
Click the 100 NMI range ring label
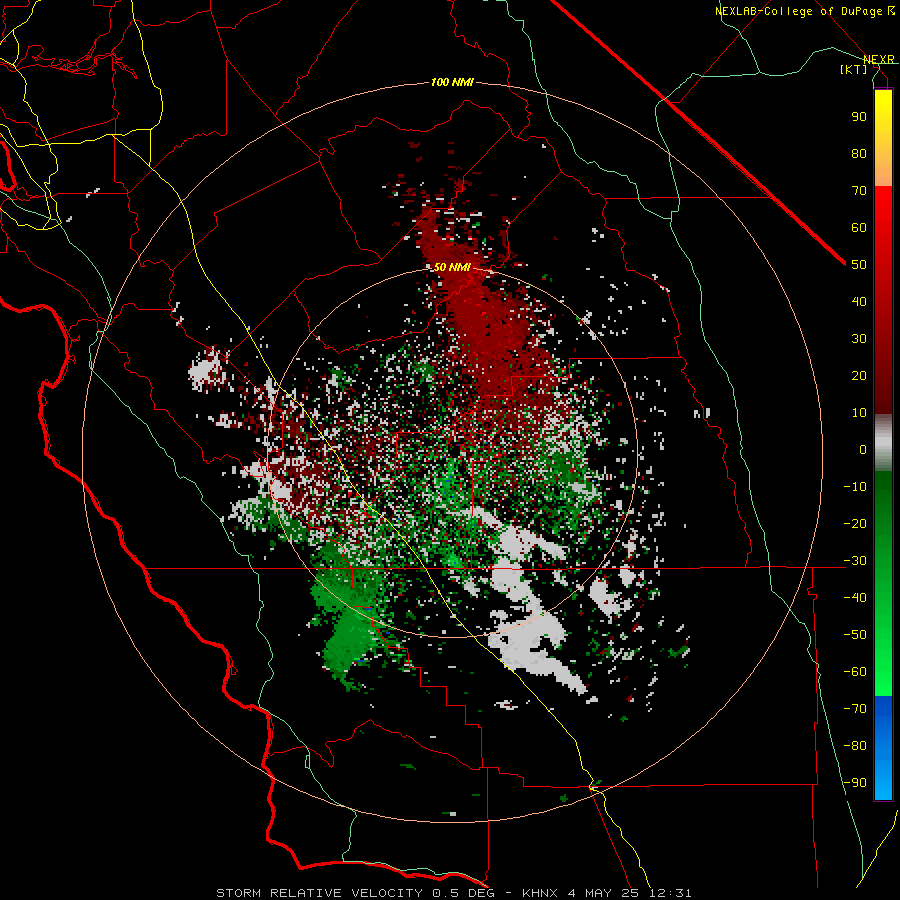[452, 83]
